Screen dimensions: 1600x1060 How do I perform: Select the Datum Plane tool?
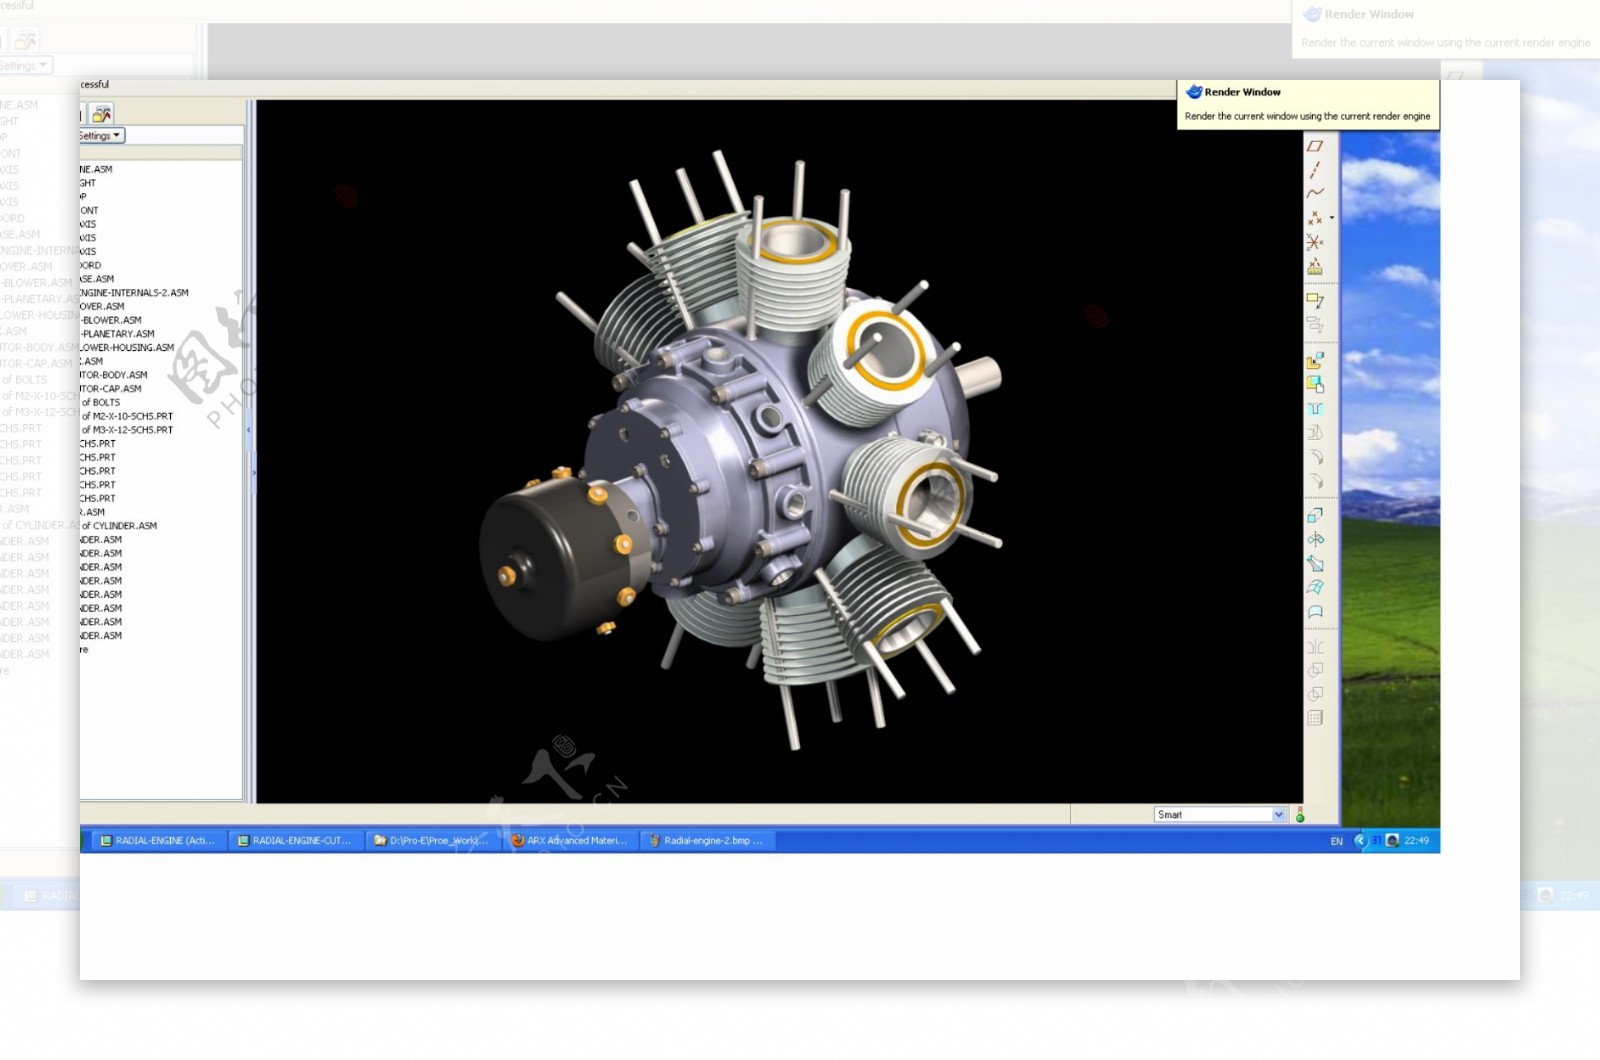[1315, 146]
